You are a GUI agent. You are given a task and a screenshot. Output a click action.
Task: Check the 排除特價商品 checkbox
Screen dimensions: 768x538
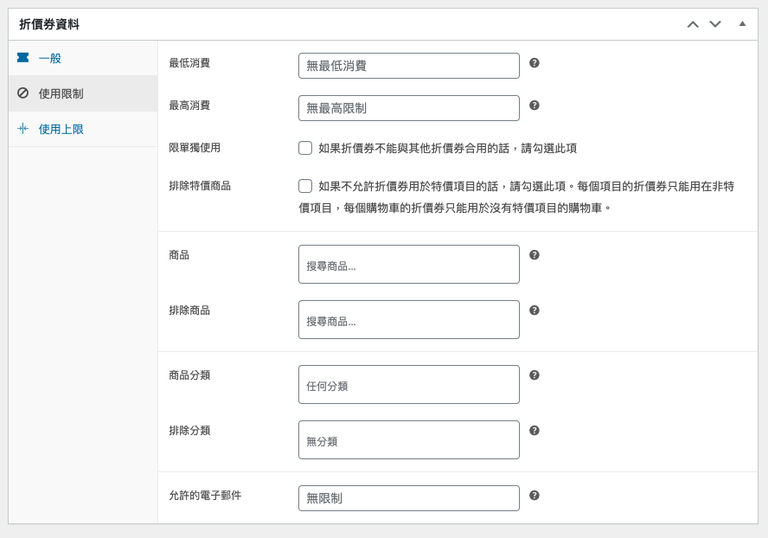305,186
